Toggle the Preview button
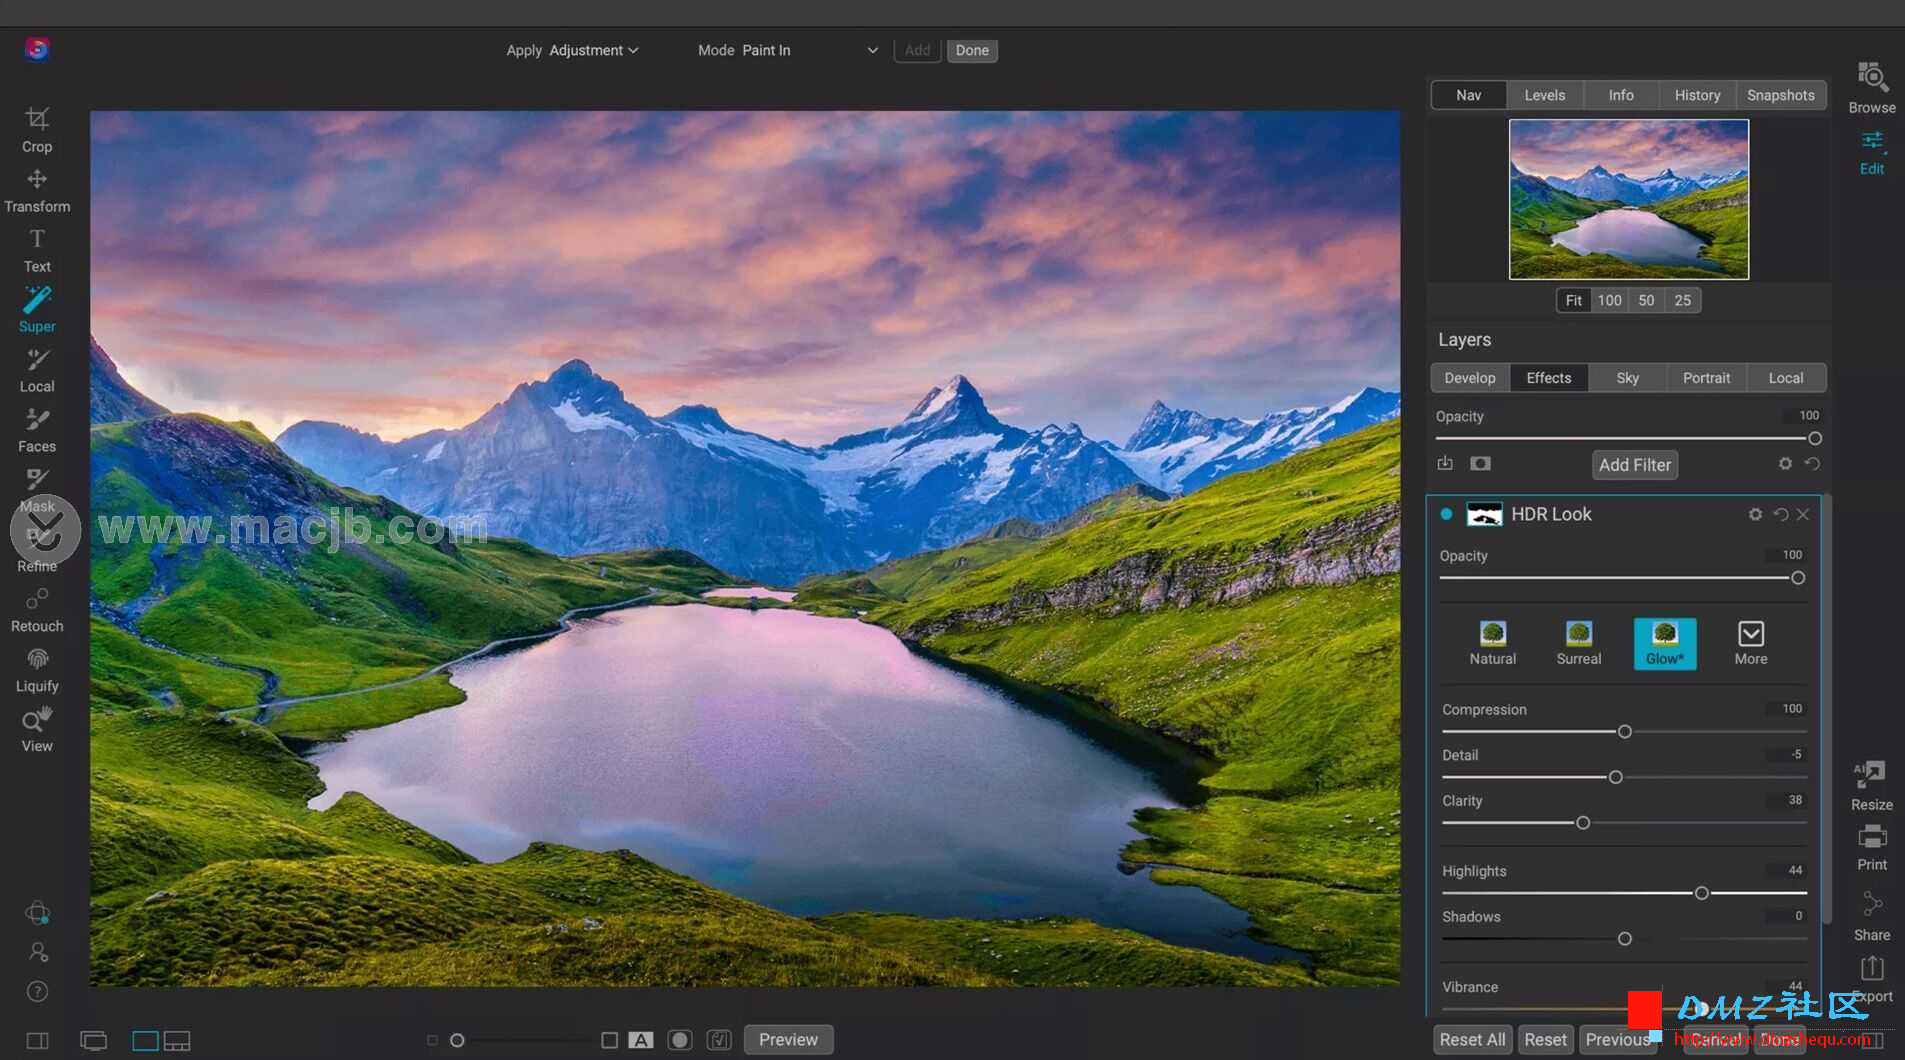Image resolution: width=1905 pixels, height=1060 pixels. click(x=788, y=1040)
